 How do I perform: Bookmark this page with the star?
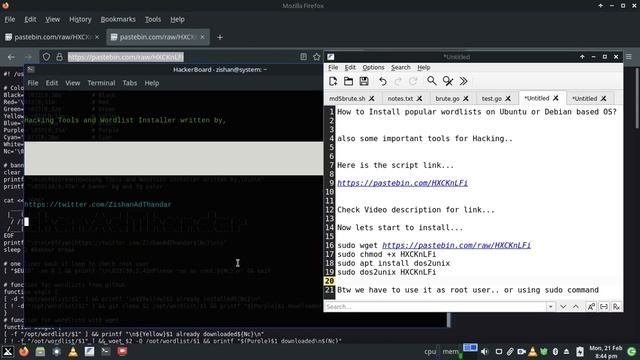coord(316,57)
